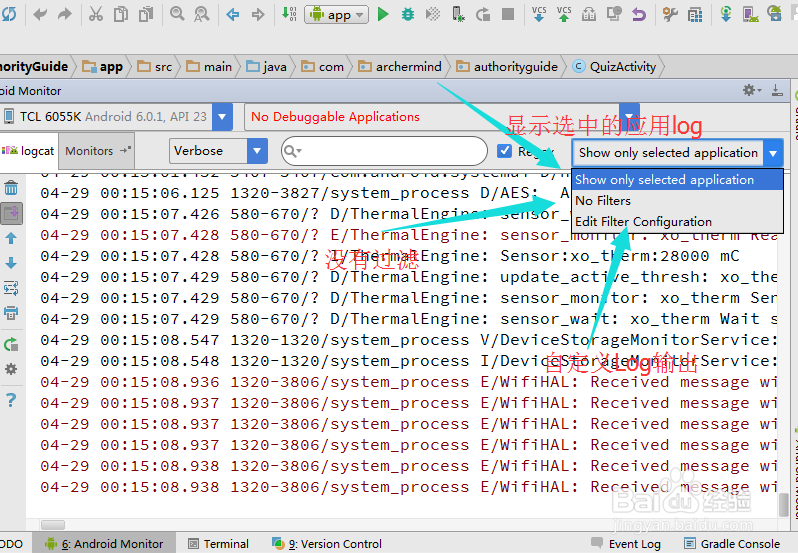Revert changes with the purple arrow icon
798x553 pixels.
click(639, 14)
